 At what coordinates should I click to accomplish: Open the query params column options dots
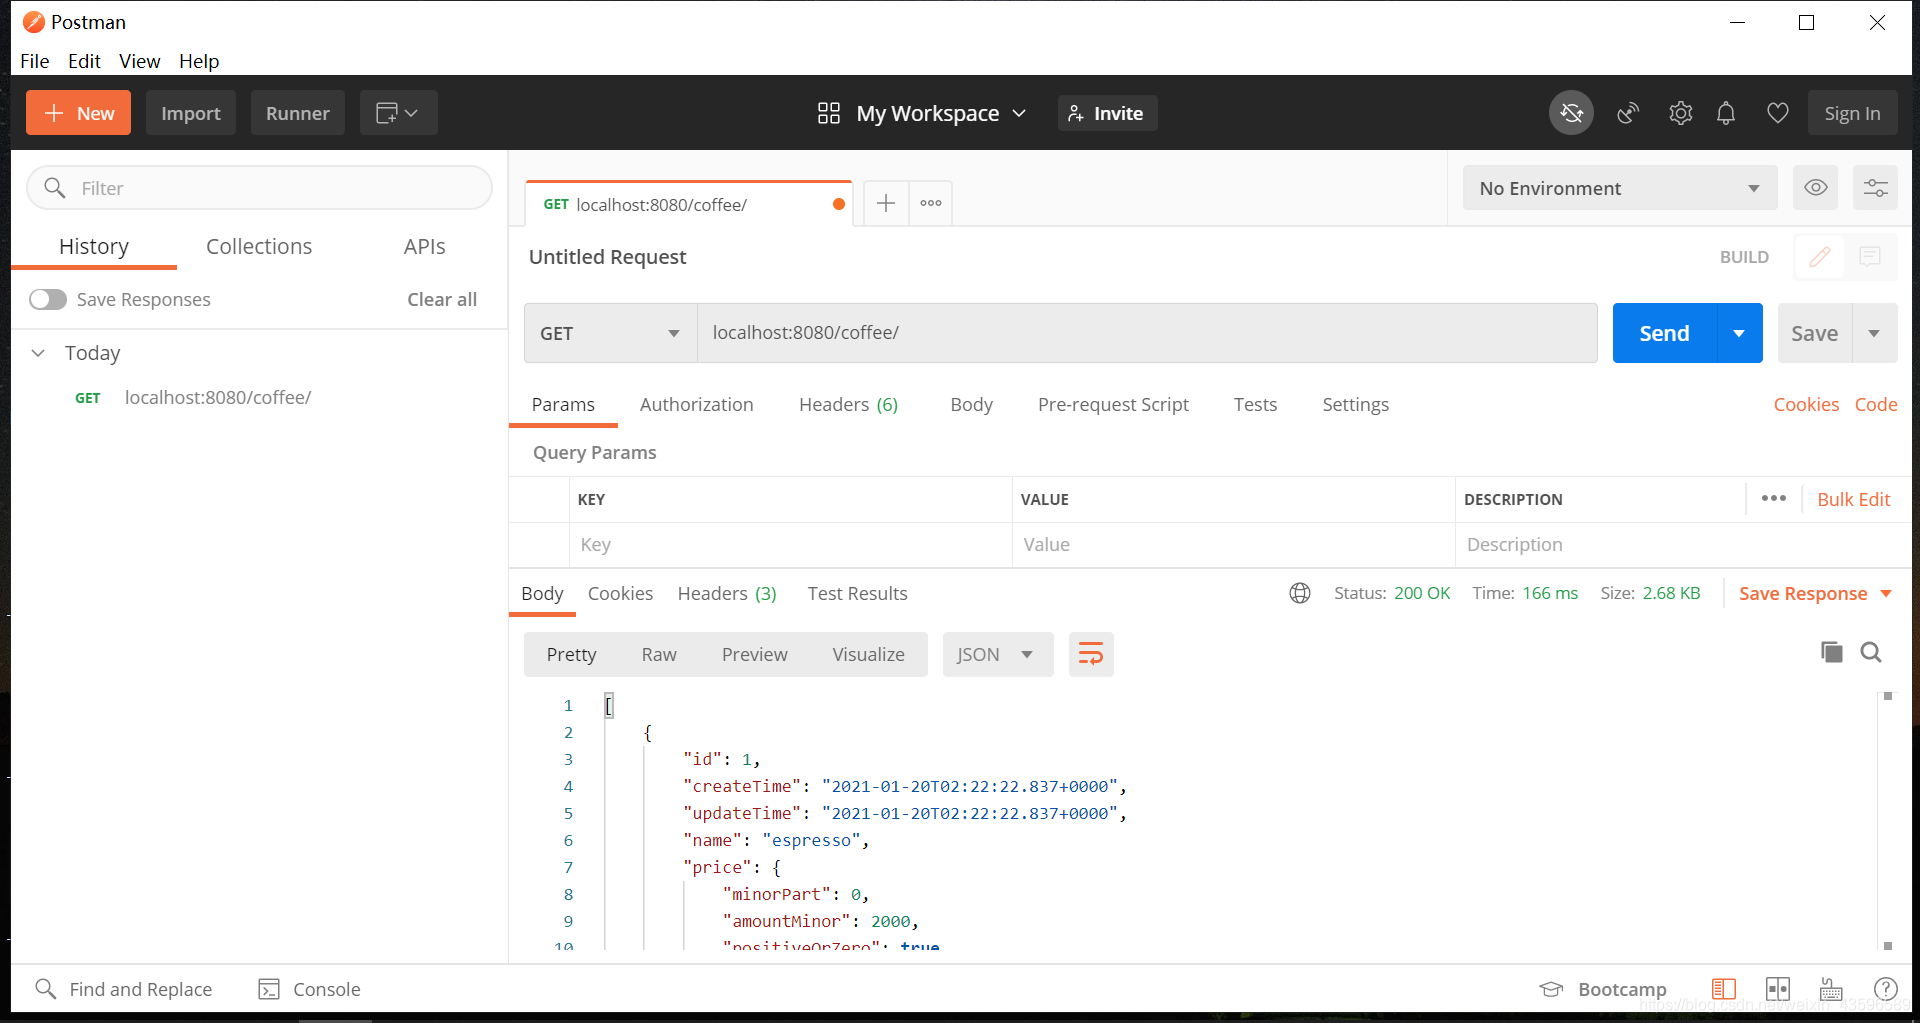1774,498
